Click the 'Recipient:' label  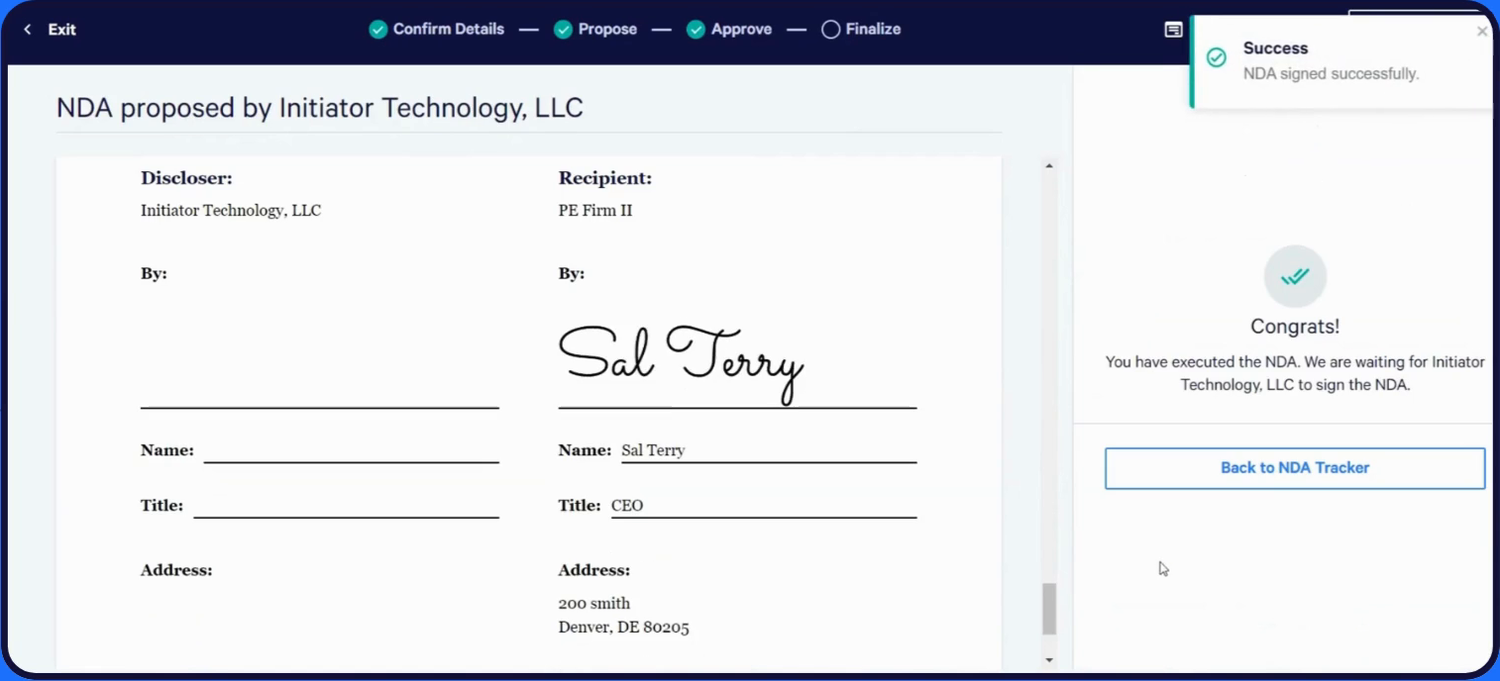[x=605, y=179]
